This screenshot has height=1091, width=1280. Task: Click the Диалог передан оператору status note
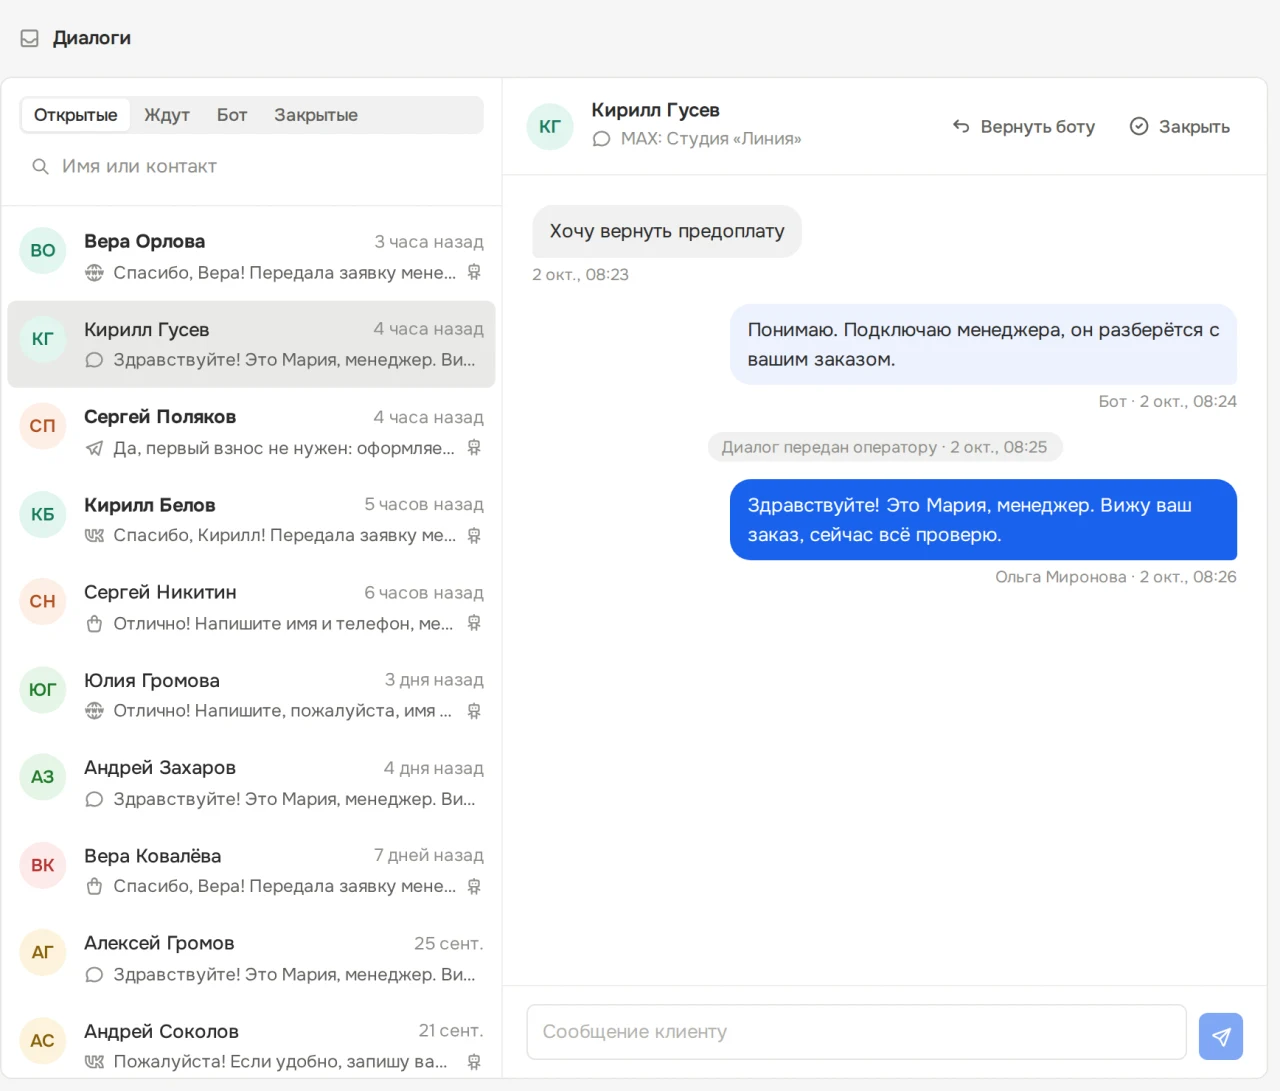click(x=885, y=447)
